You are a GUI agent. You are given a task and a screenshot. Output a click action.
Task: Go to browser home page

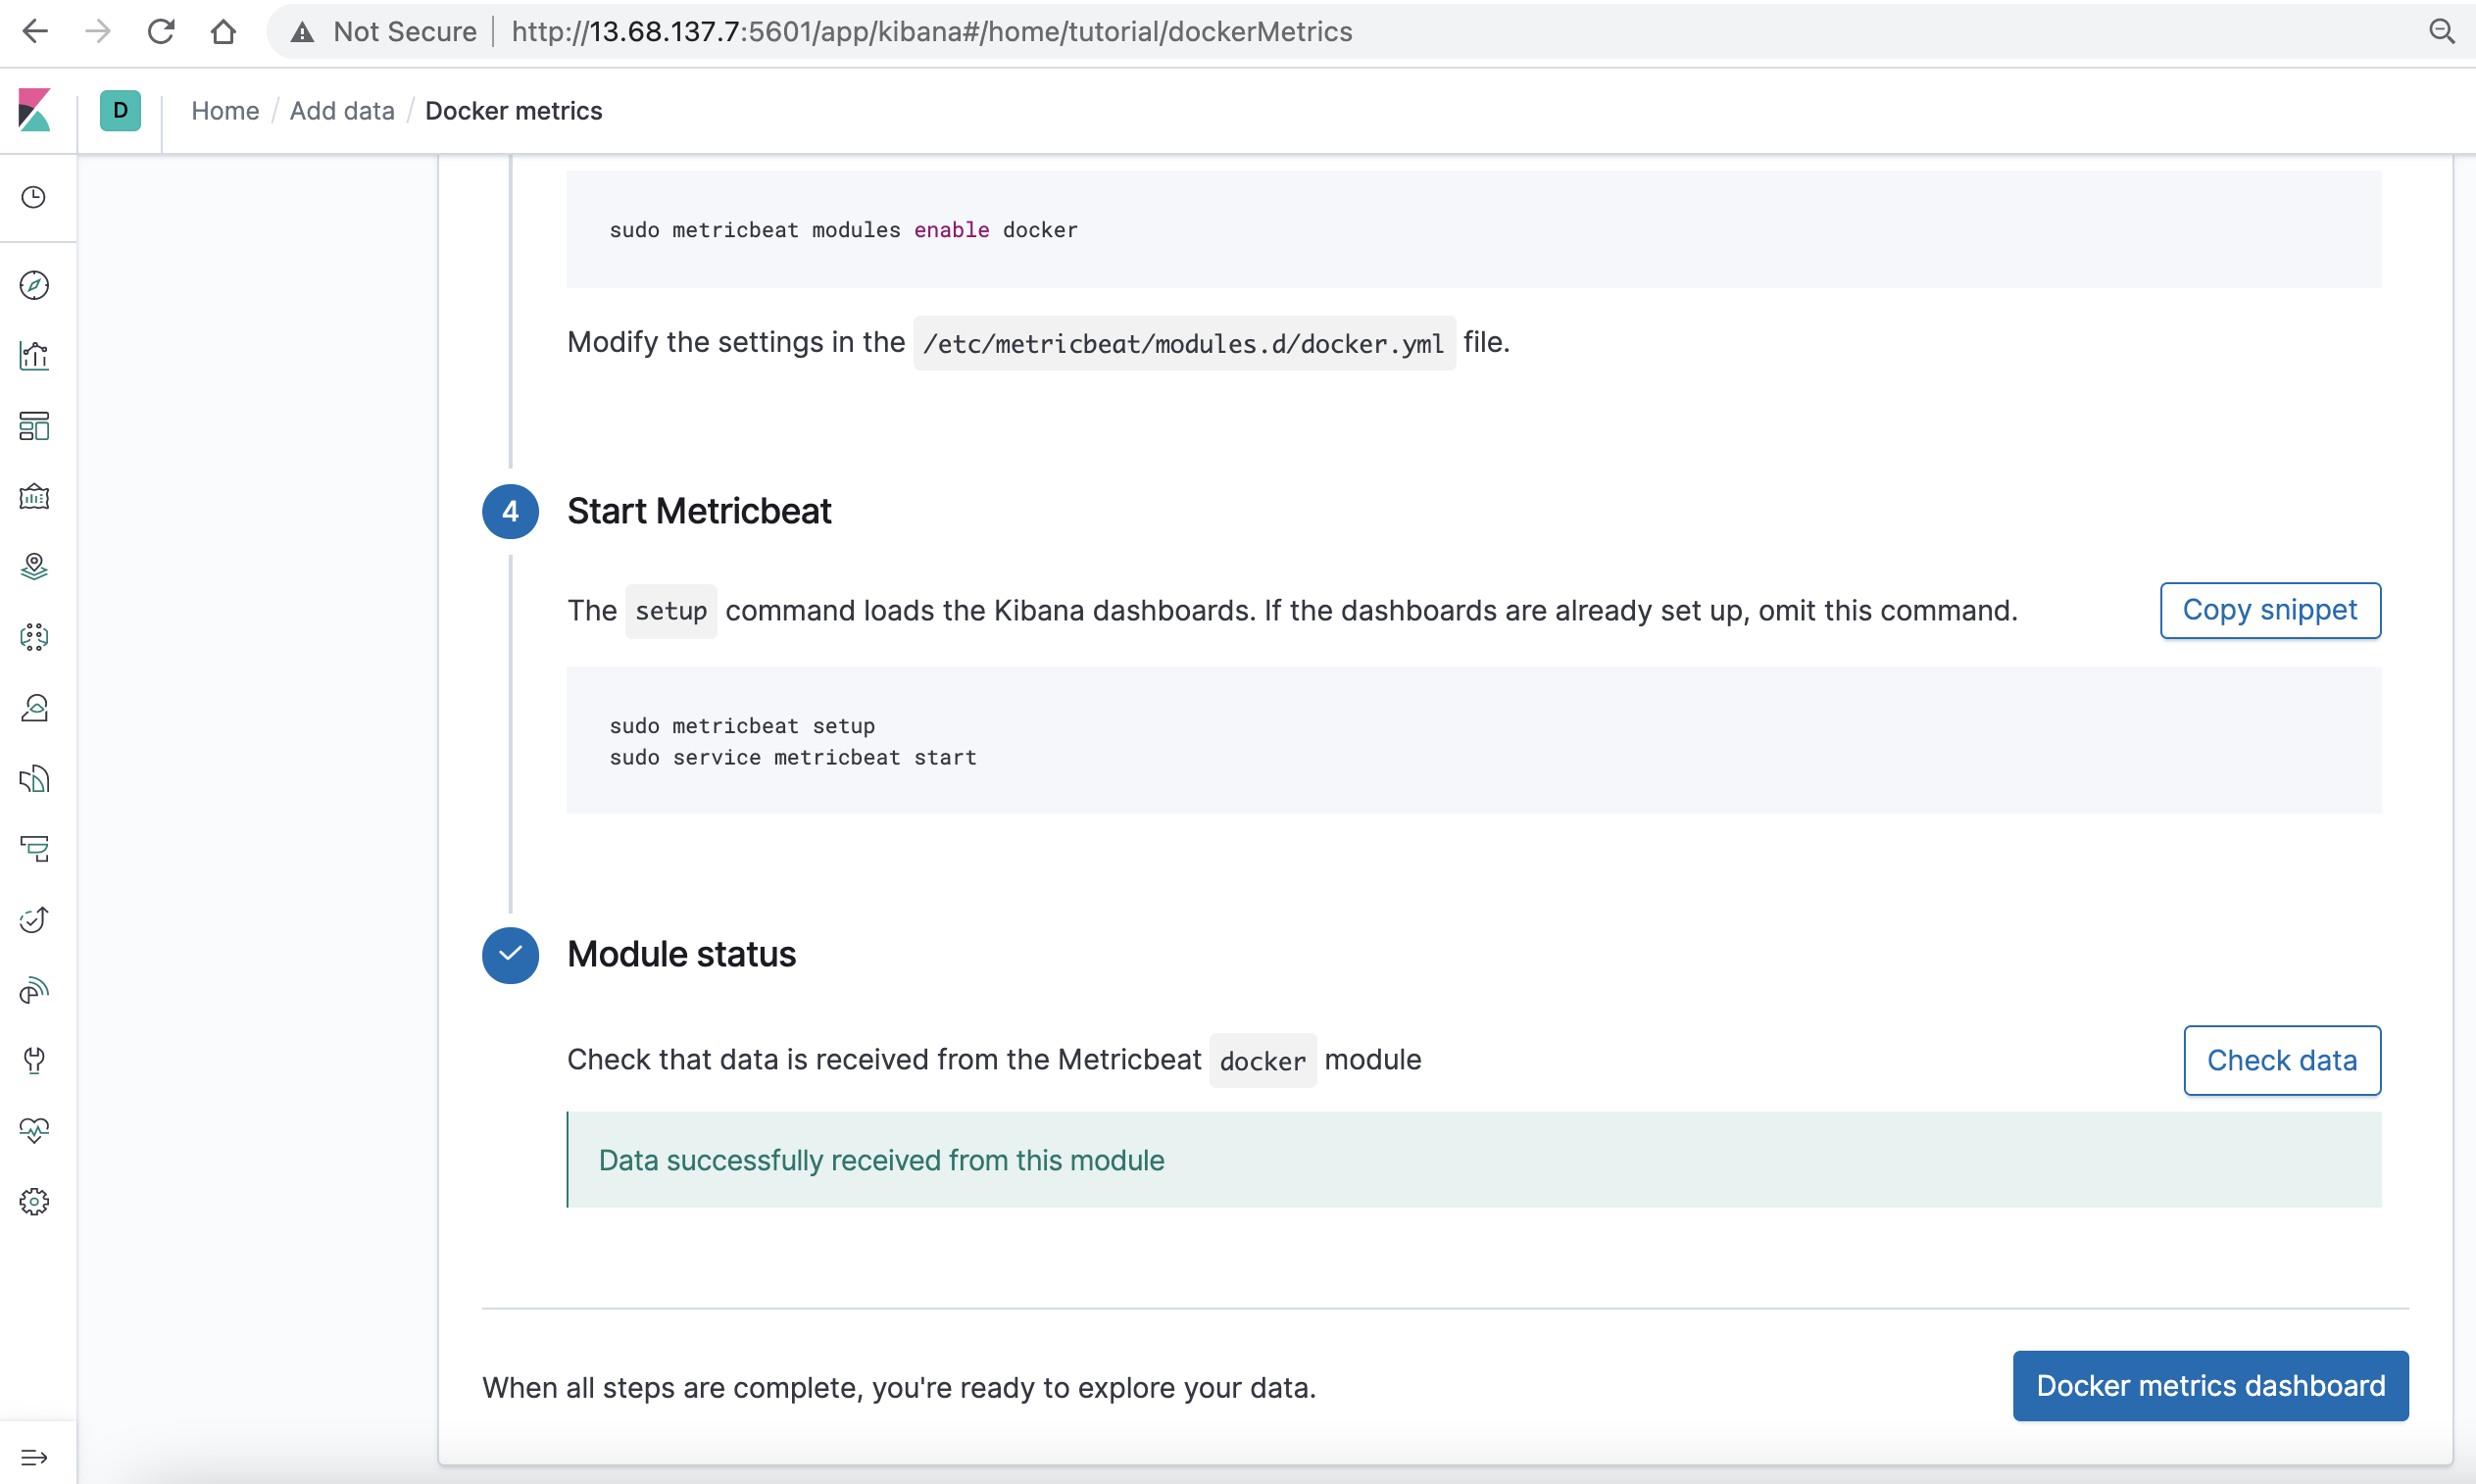(224, 32)
